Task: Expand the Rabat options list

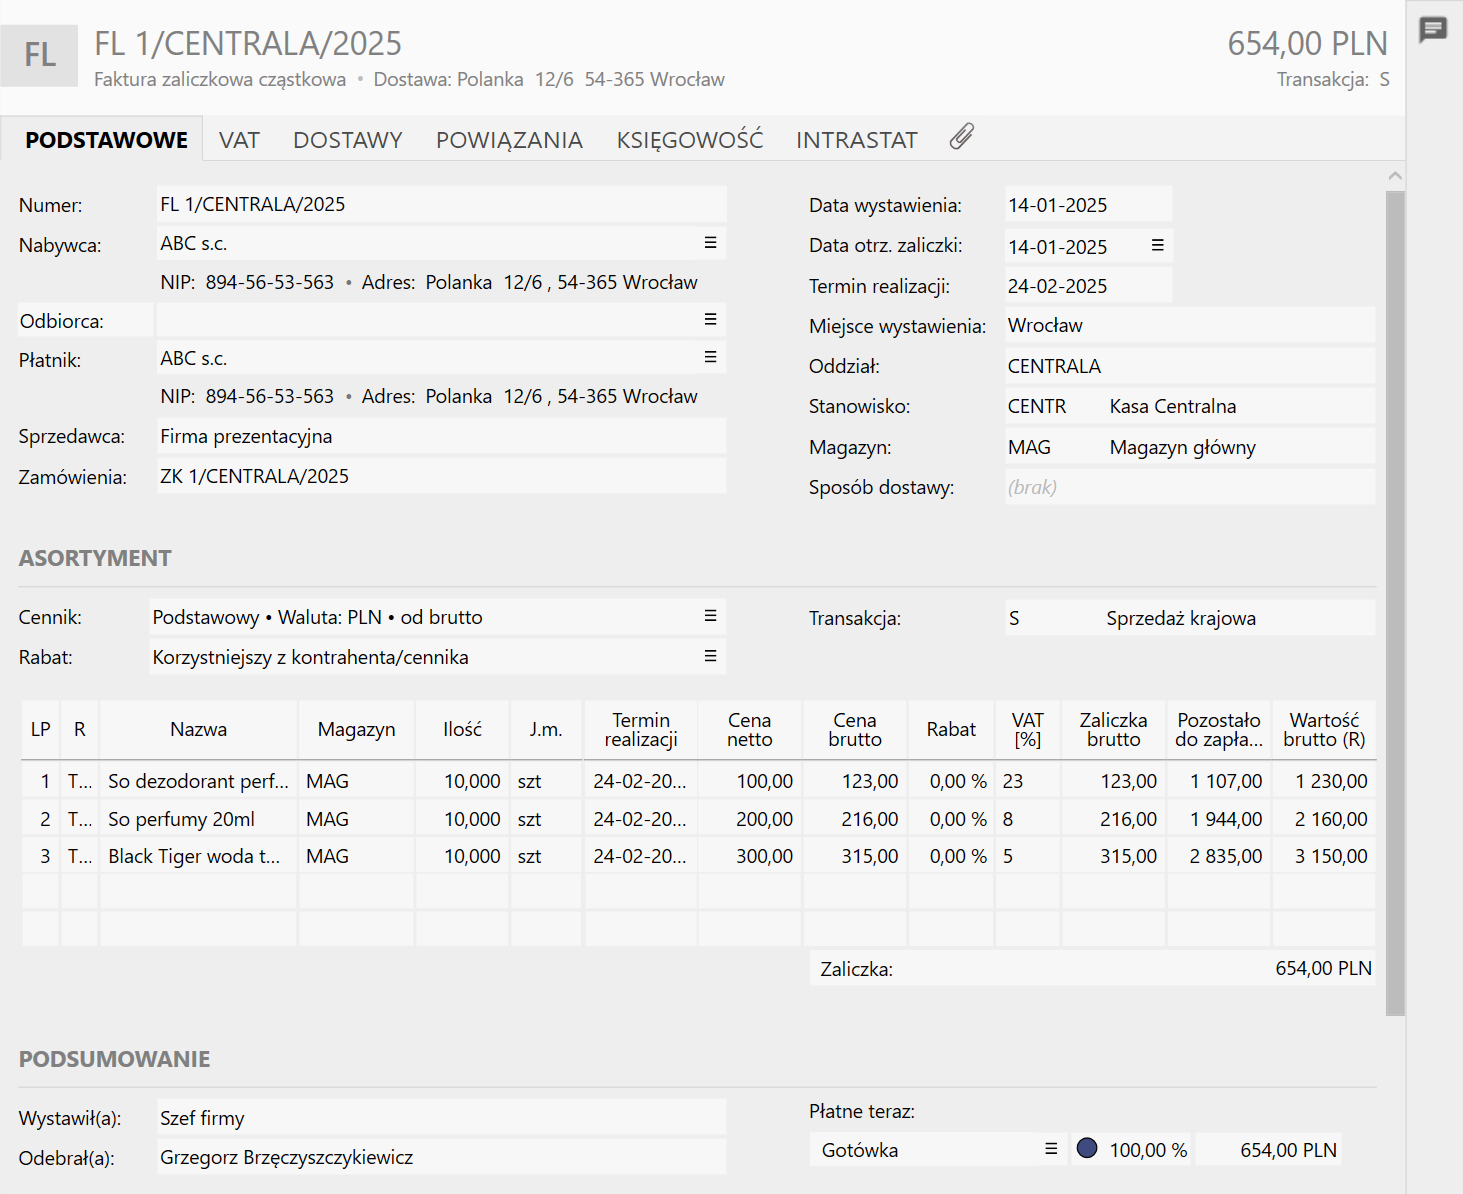Action: (710, 656)
